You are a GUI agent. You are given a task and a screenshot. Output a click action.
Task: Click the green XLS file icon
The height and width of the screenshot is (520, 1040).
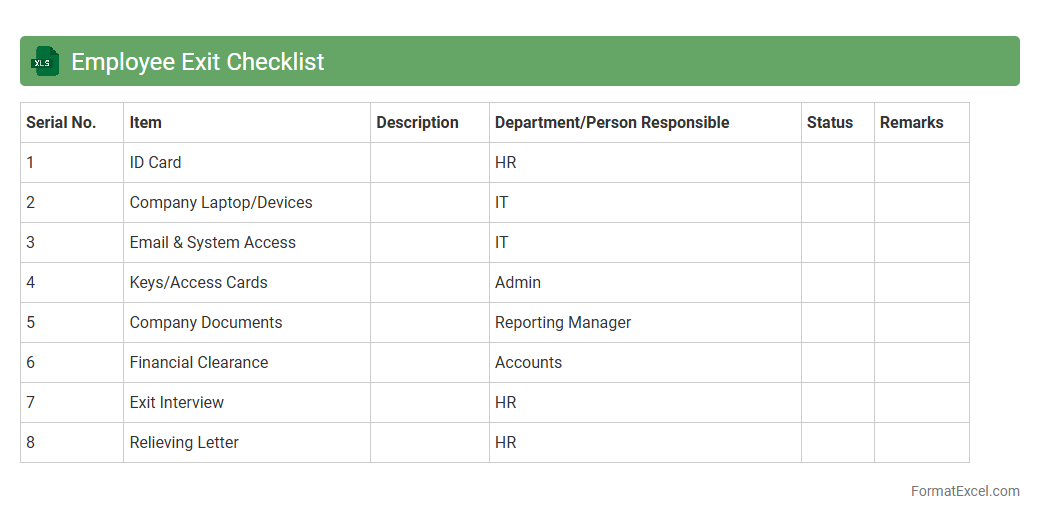click(45, 61)
